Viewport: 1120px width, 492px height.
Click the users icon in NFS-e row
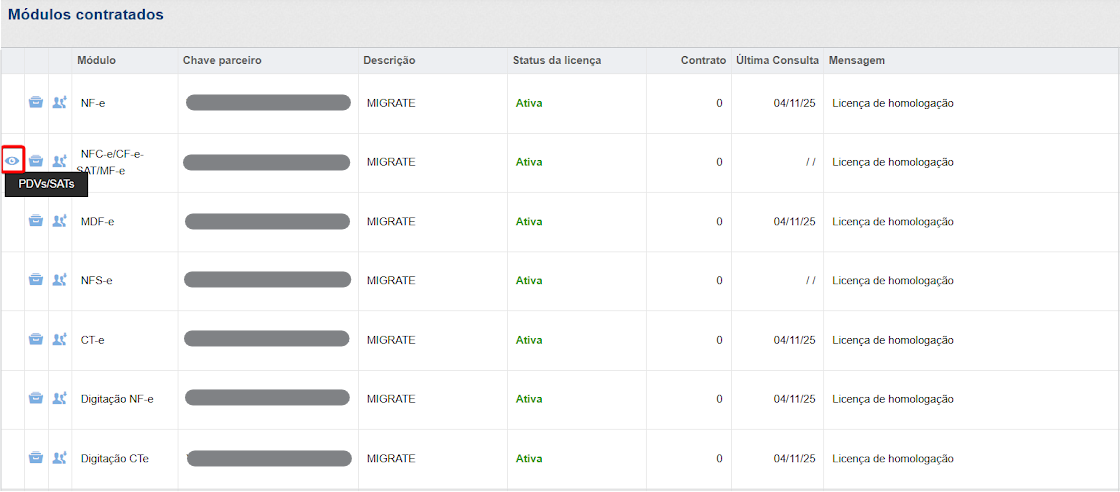59,280
